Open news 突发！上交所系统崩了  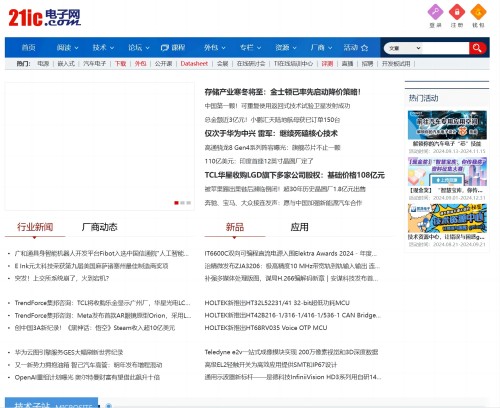click(x=62, y=278)
